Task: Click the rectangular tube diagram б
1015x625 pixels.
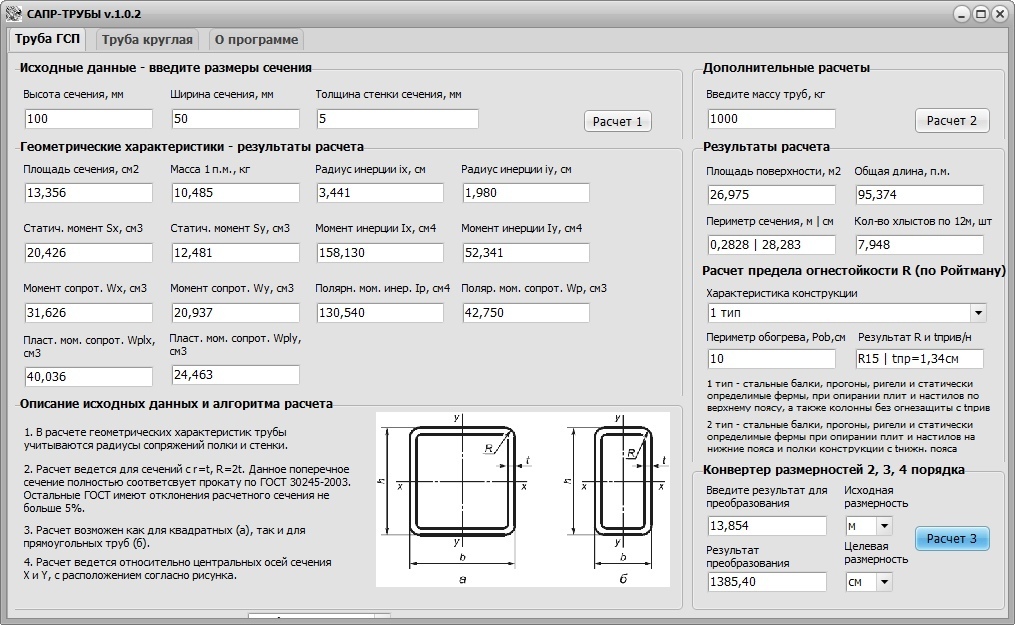Action: (617, 499)
